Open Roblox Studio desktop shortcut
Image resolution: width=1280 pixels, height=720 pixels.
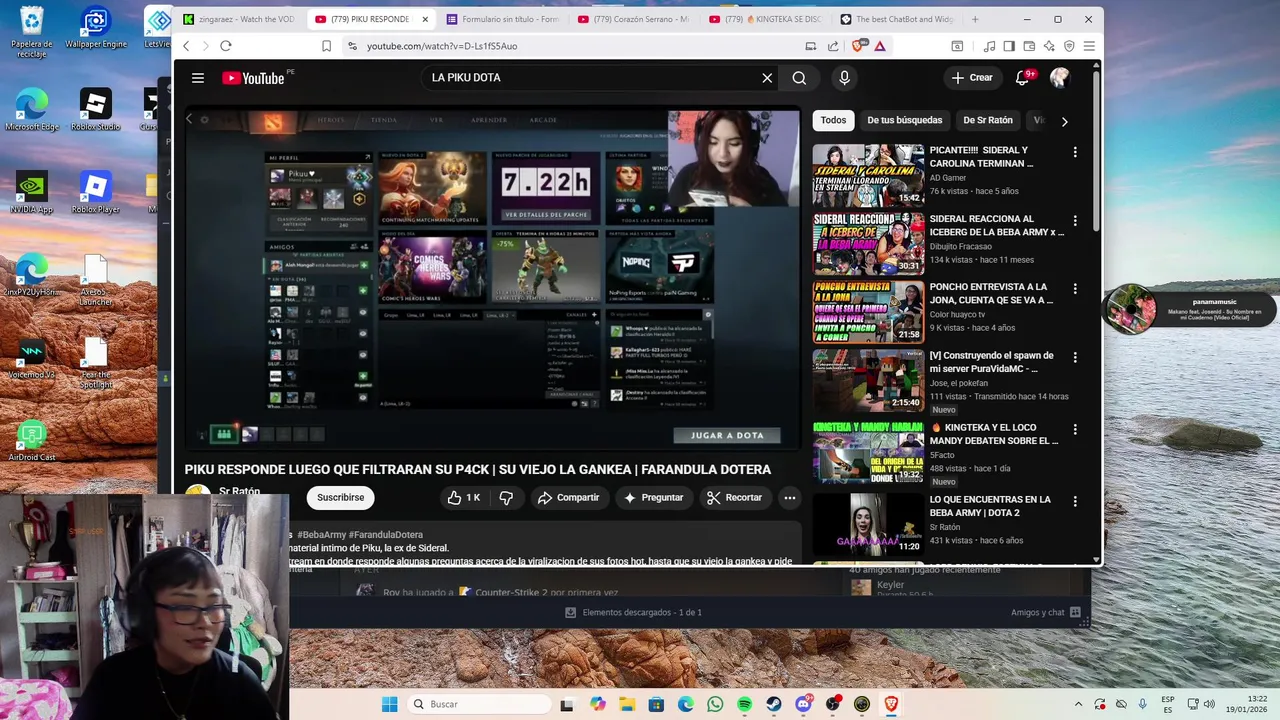pos(95,110)
